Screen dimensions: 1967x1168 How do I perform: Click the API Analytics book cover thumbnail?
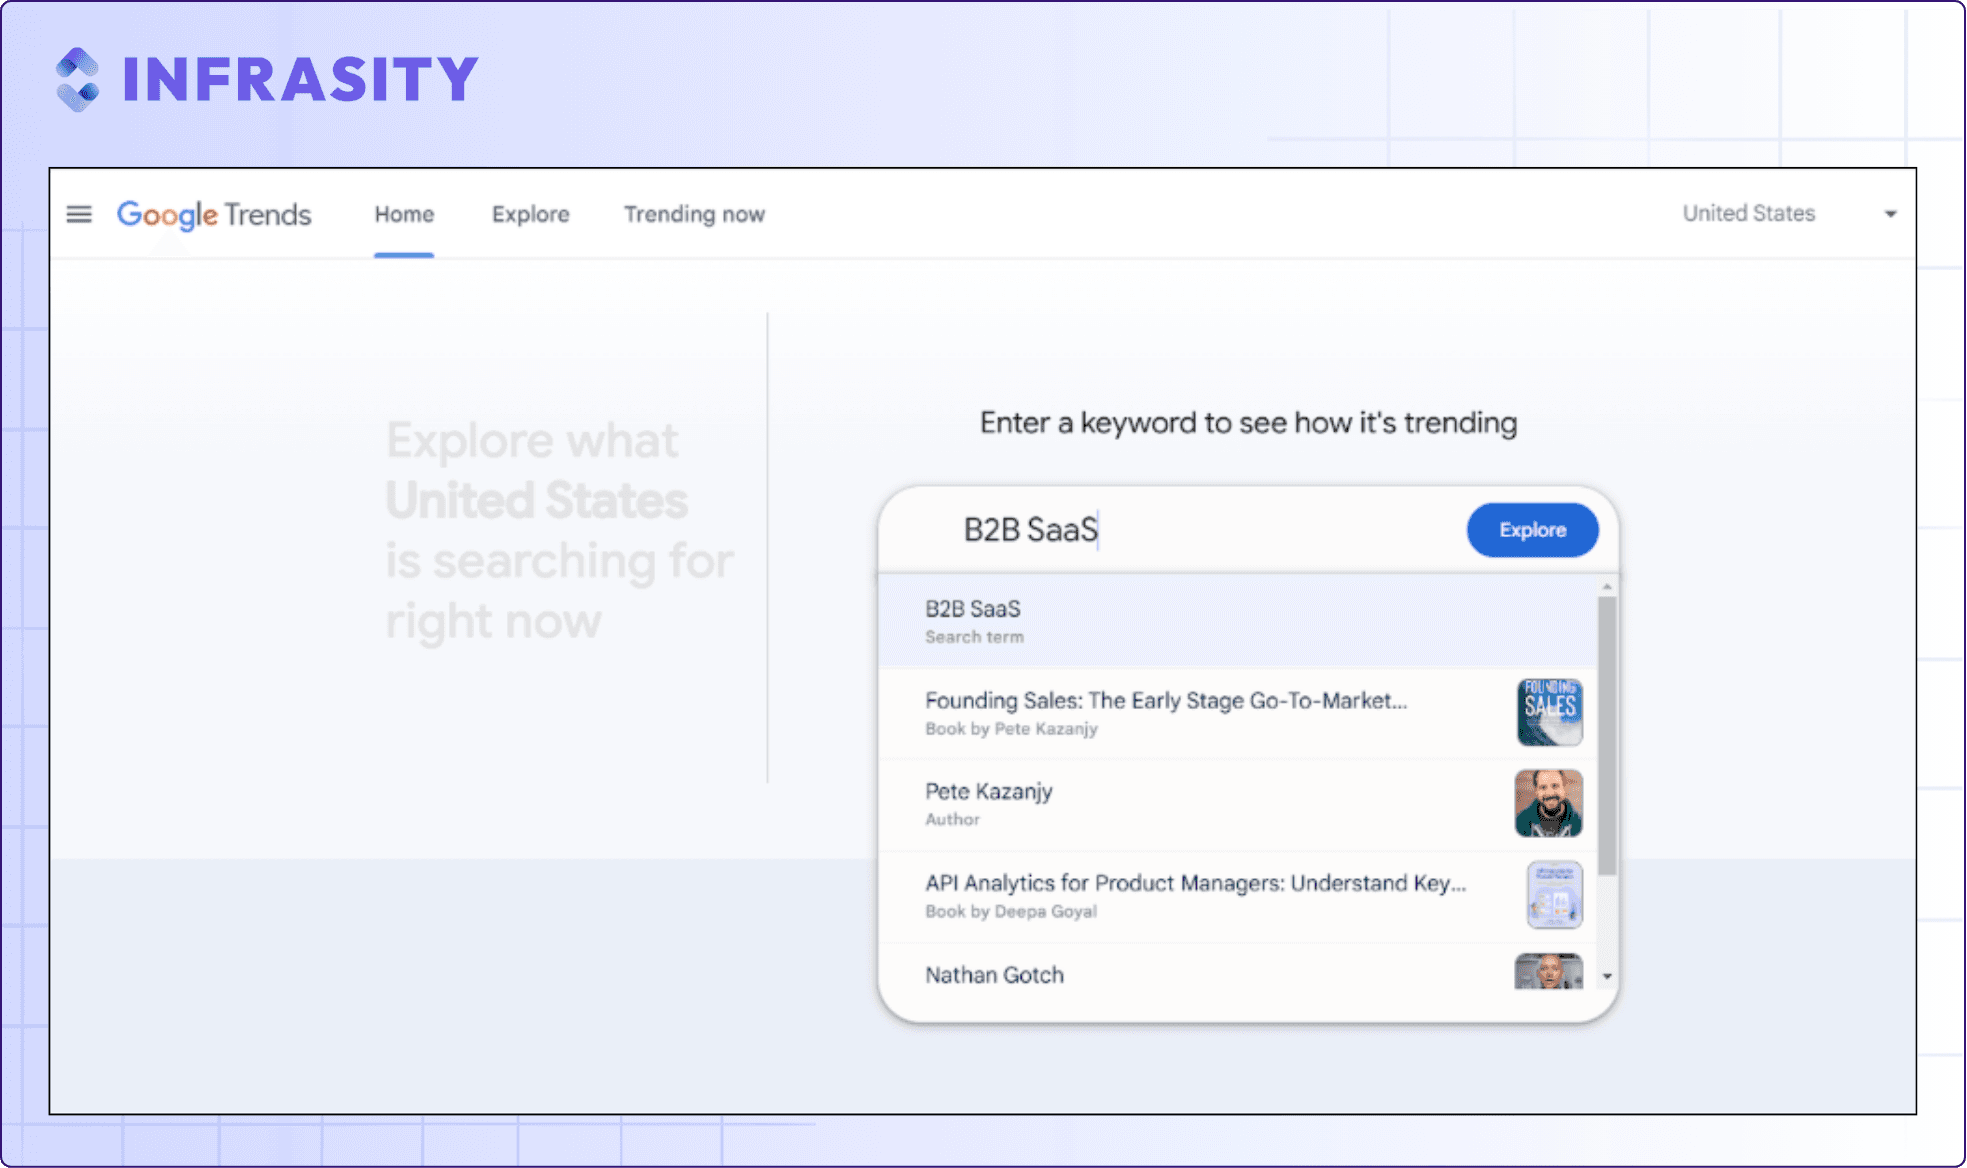point(1555,895)
